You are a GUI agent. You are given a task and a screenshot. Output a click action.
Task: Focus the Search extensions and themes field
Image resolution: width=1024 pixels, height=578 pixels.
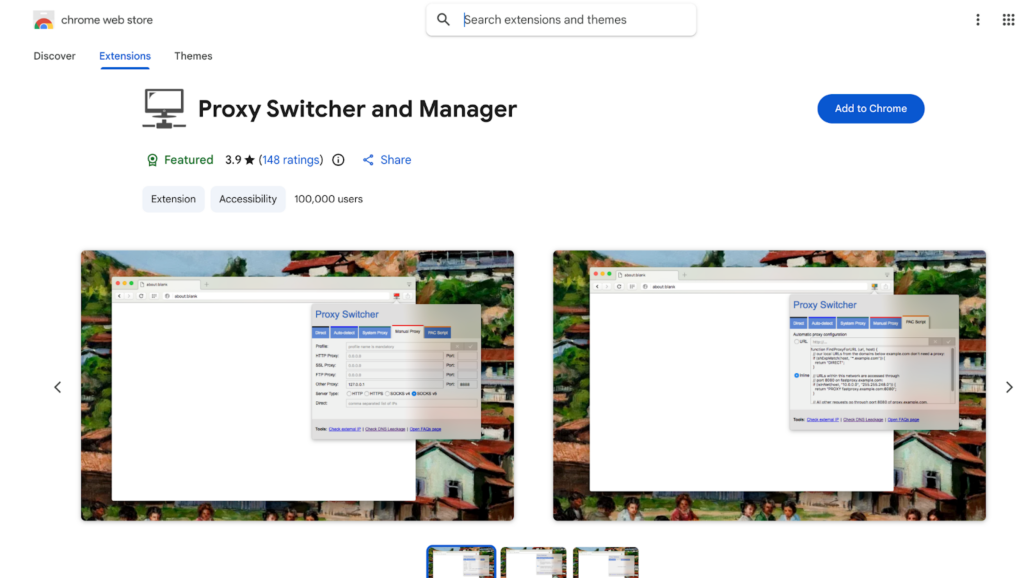(570, 20)
